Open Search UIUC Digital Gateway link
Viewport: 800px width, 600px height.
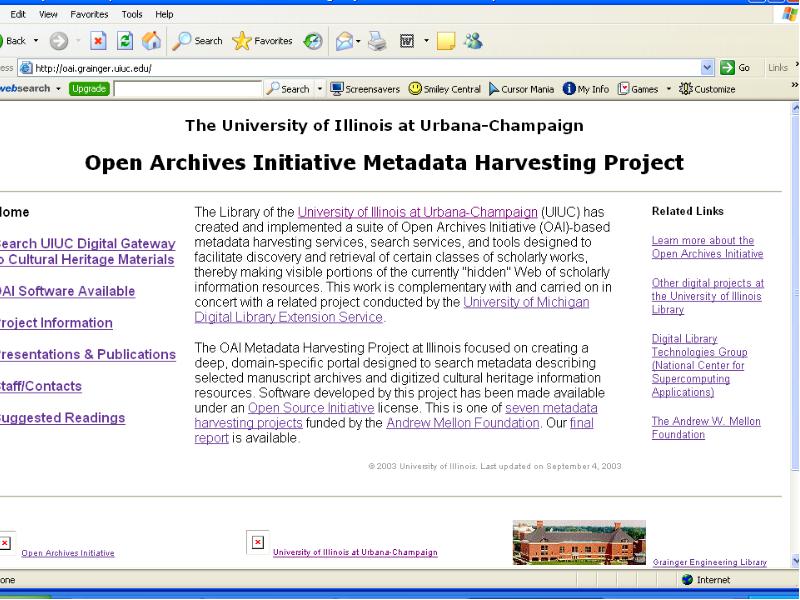(x=88, y=252)
